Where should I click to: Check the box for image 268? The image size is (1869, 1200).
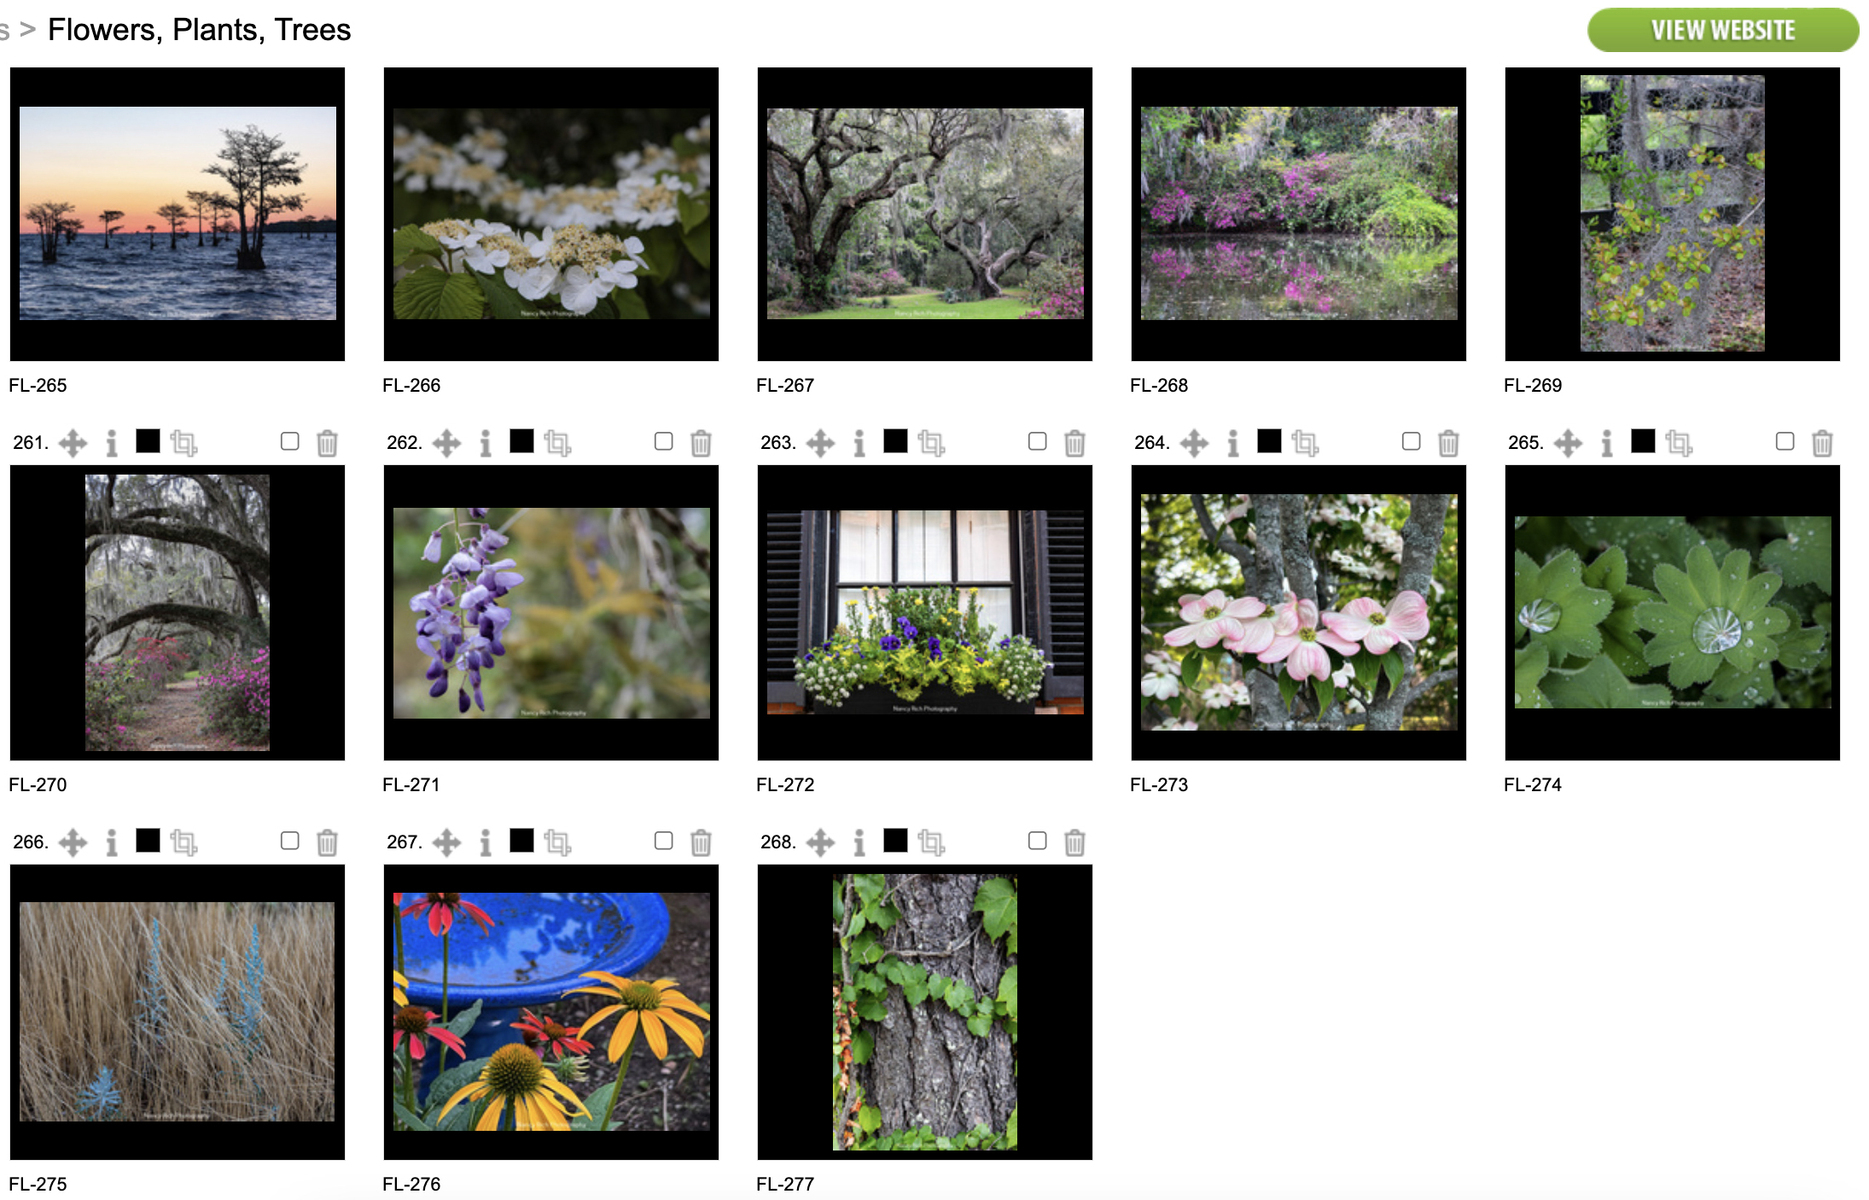pyautogui.click(x=1037, y=841)
